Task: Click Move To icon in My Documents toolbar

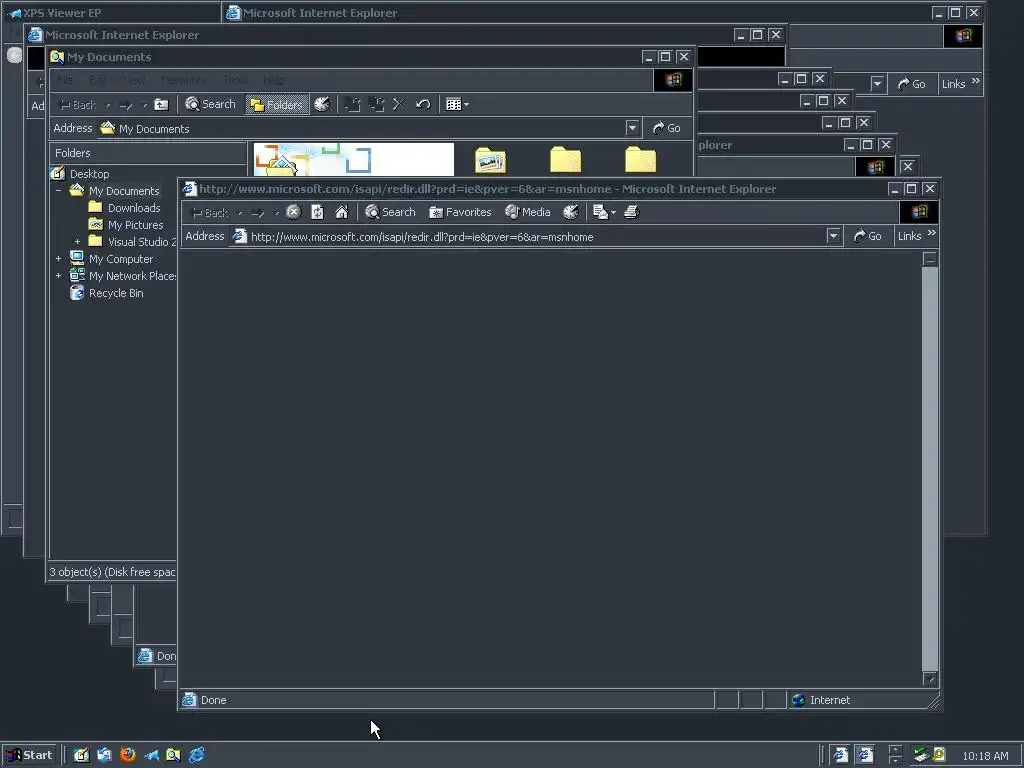Action: coord(353,104)
